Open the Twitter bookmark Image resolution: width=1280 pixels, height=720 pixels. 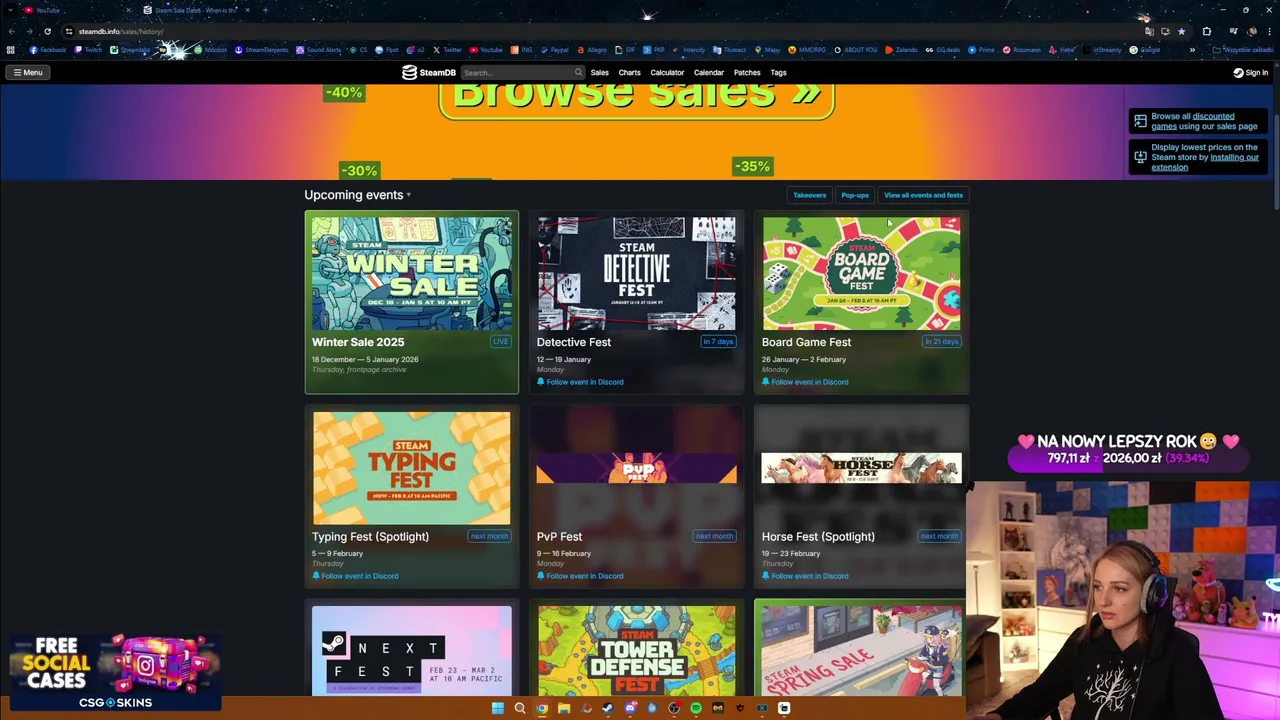pos(448,50)
